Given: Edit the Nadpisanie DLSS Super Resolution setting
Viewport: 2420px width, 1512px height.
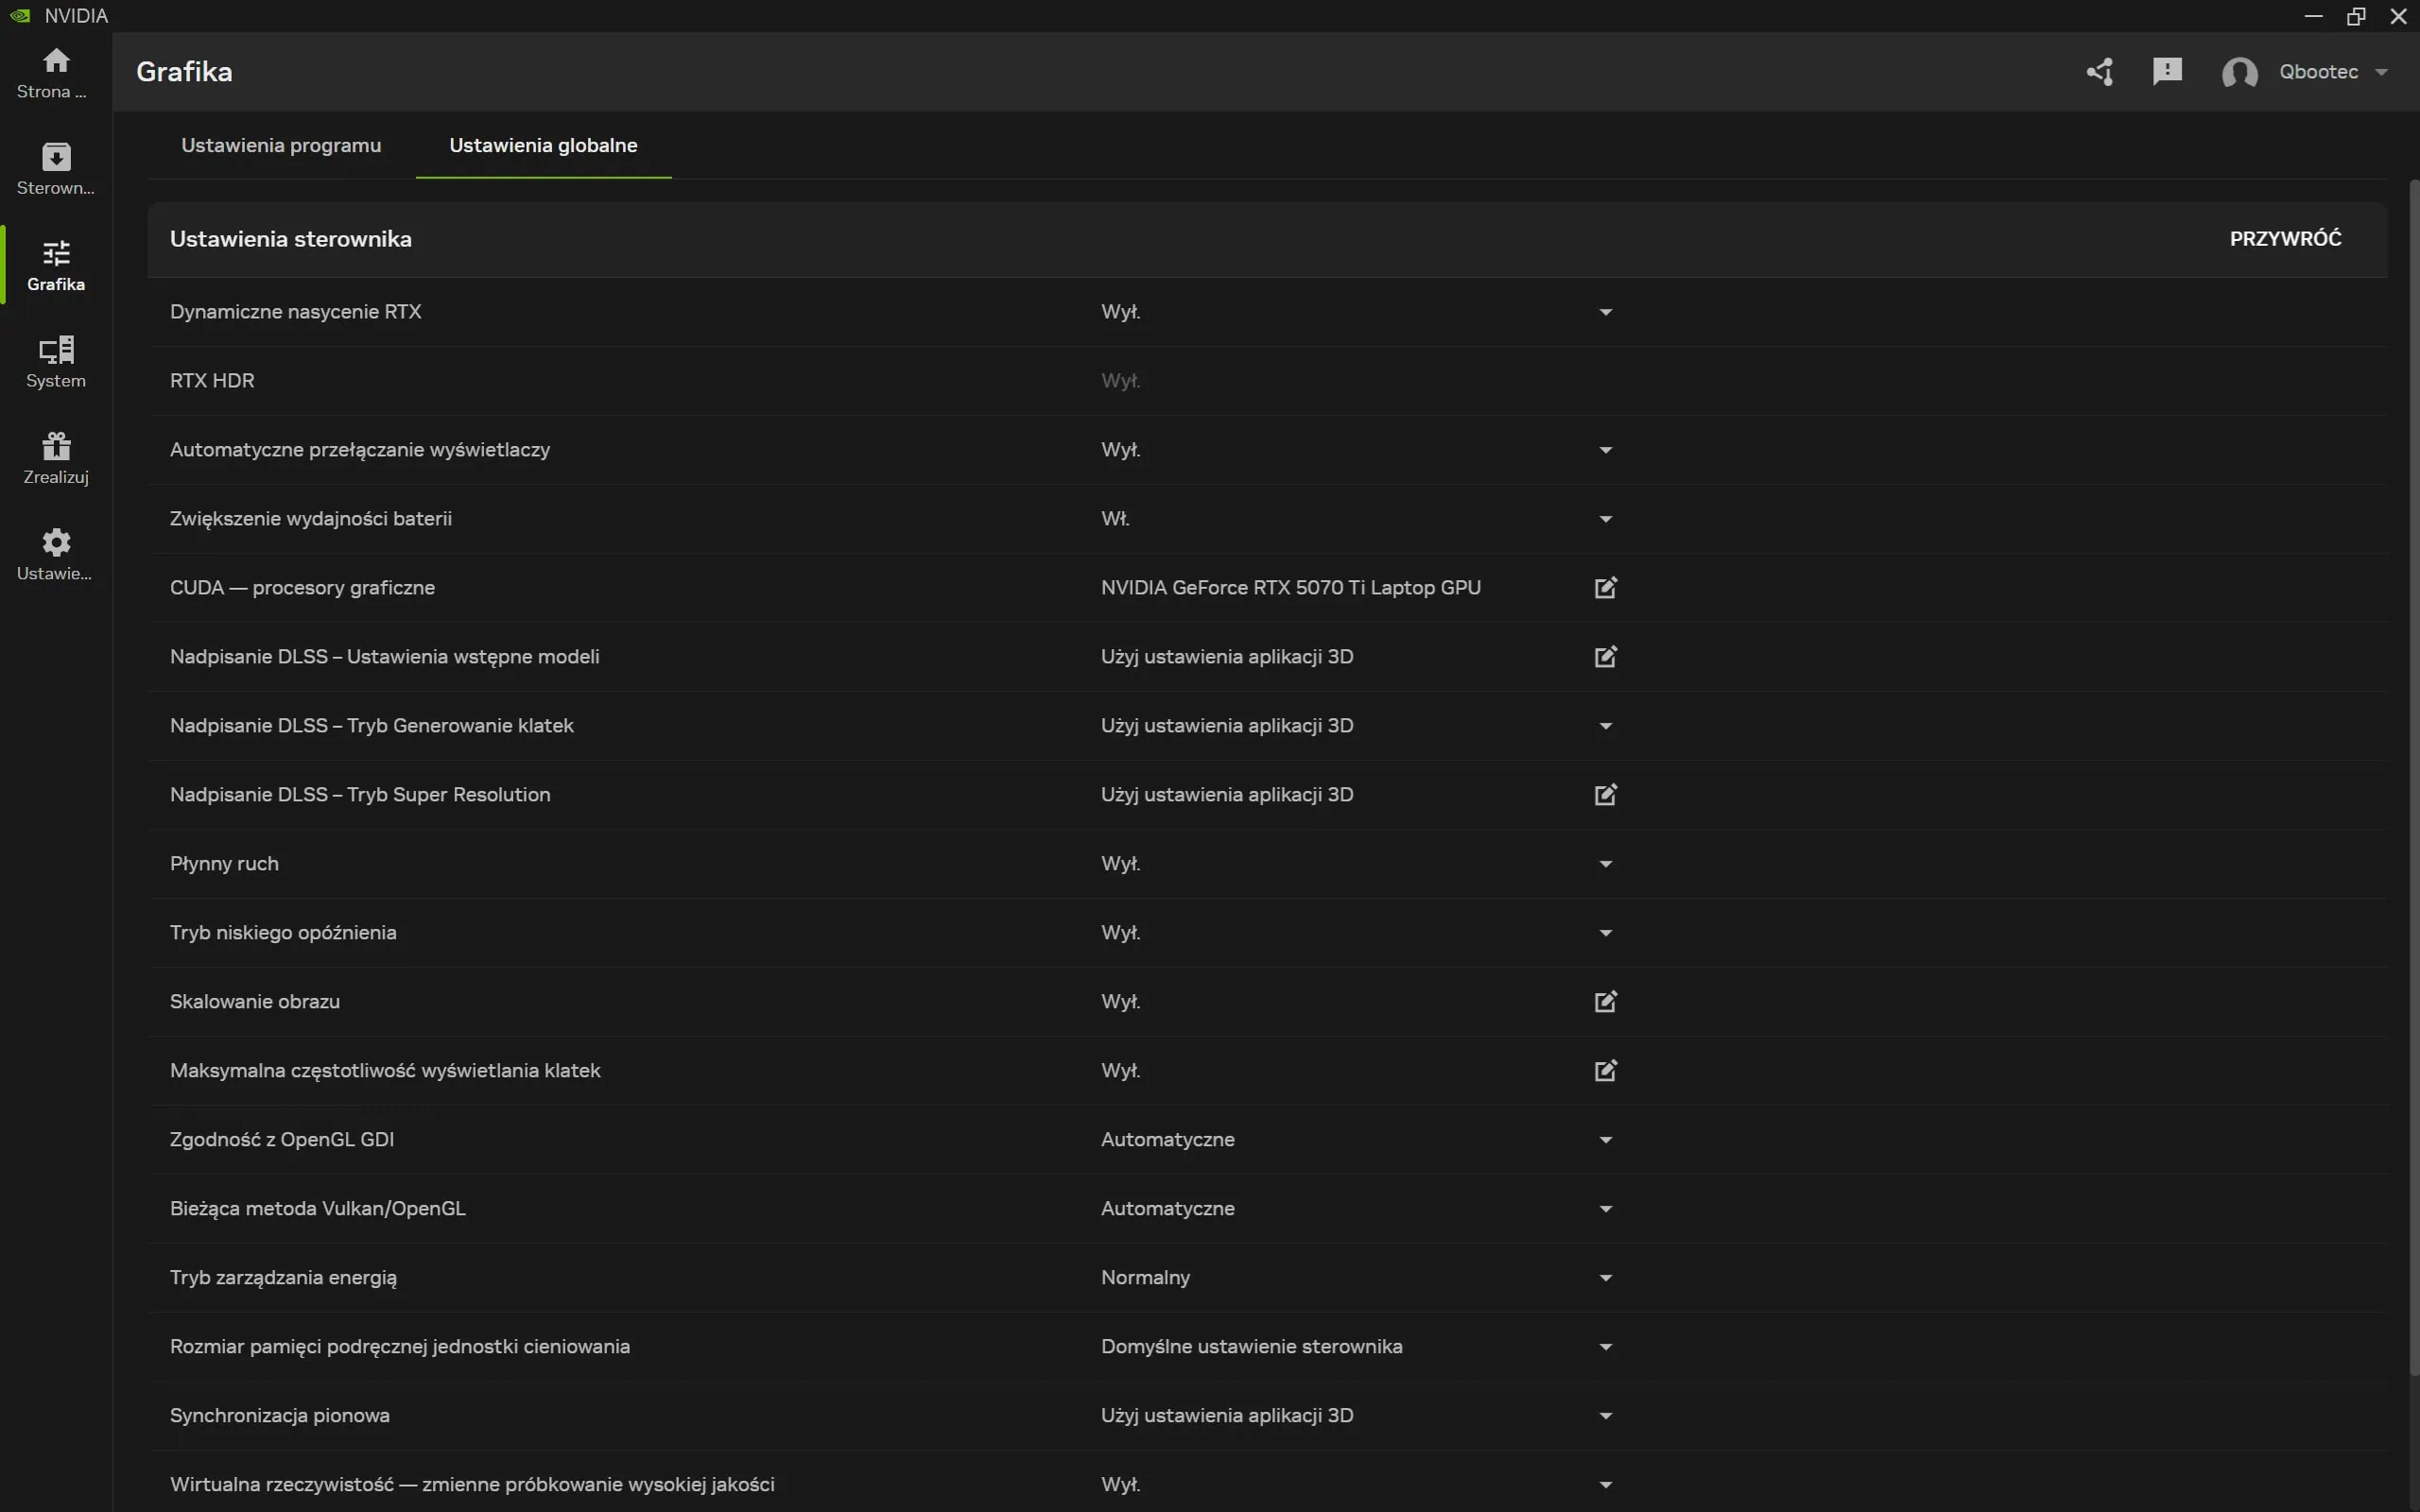Looking at the screenshot, I should [x=1604, y=794].
